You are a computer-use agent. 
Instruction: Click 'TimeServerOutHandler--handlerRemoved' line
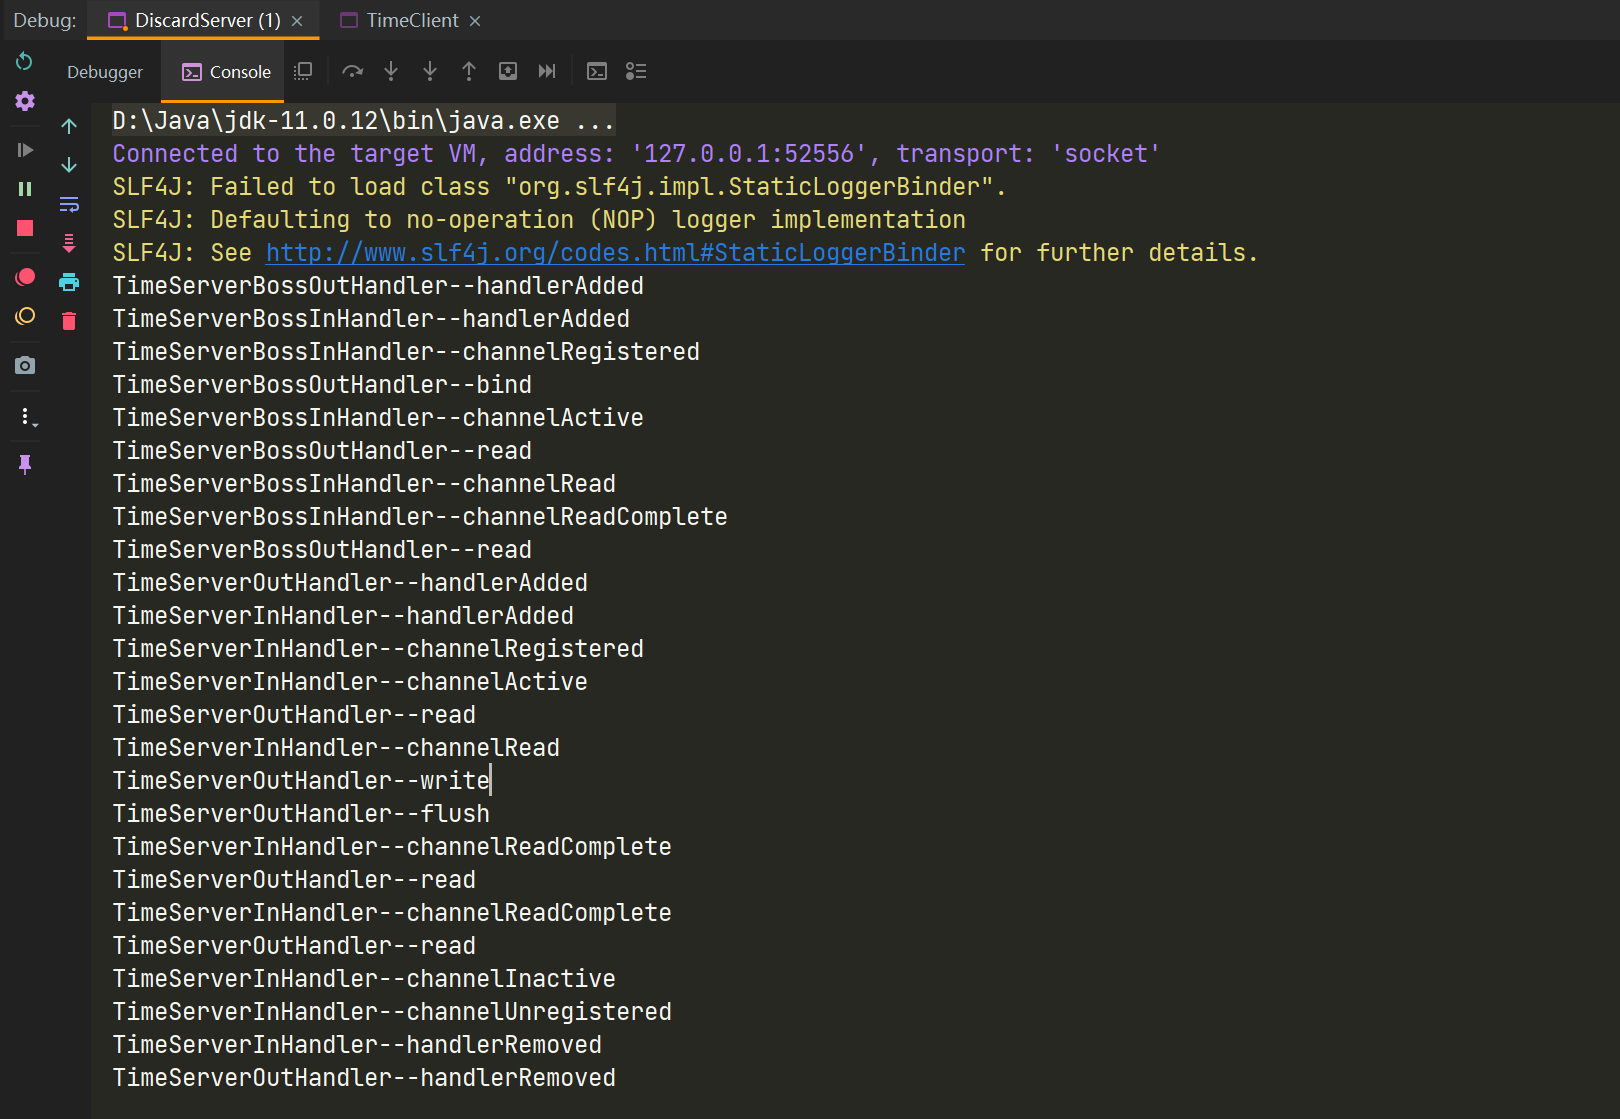click(364, 1078)
